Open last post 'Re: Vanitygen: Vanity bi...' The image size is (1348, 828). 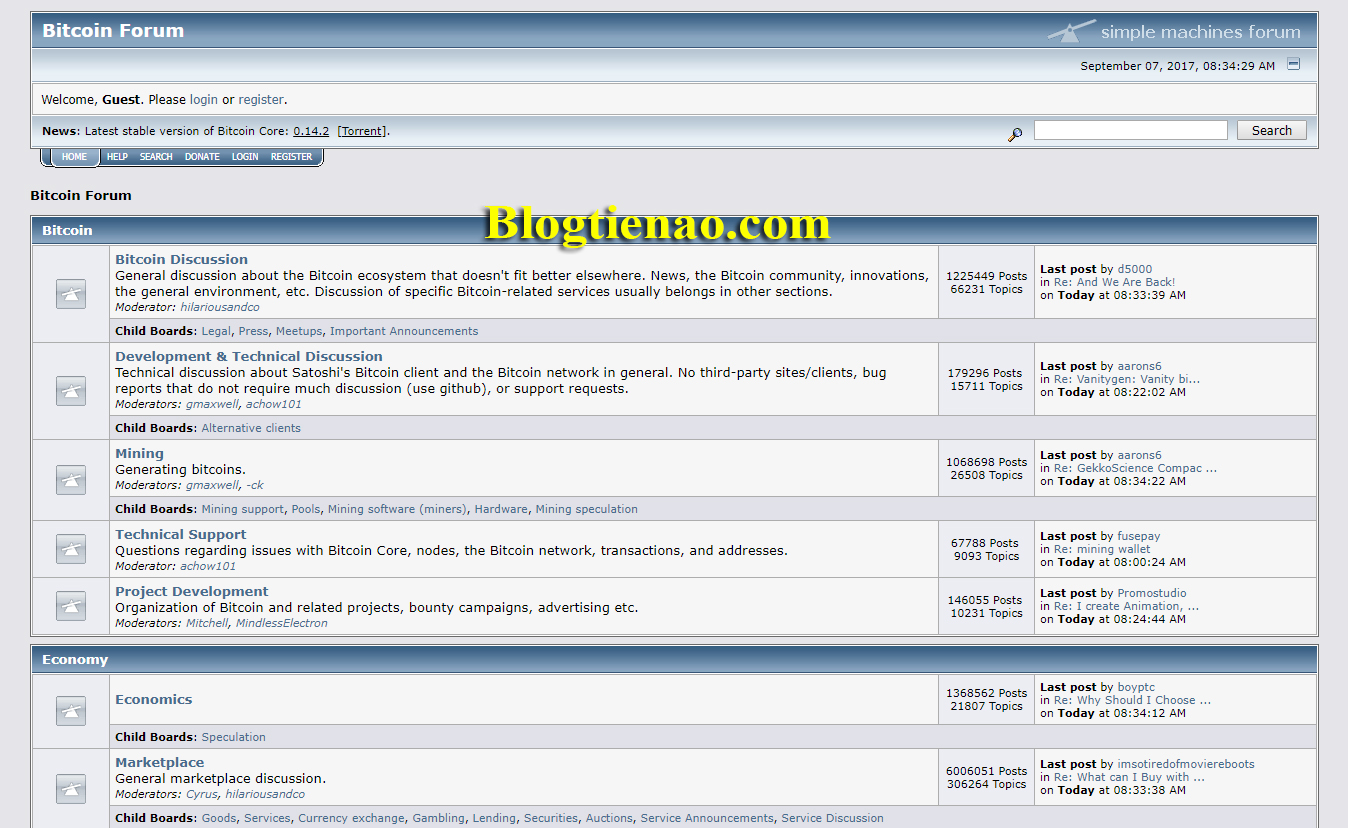1127,379
